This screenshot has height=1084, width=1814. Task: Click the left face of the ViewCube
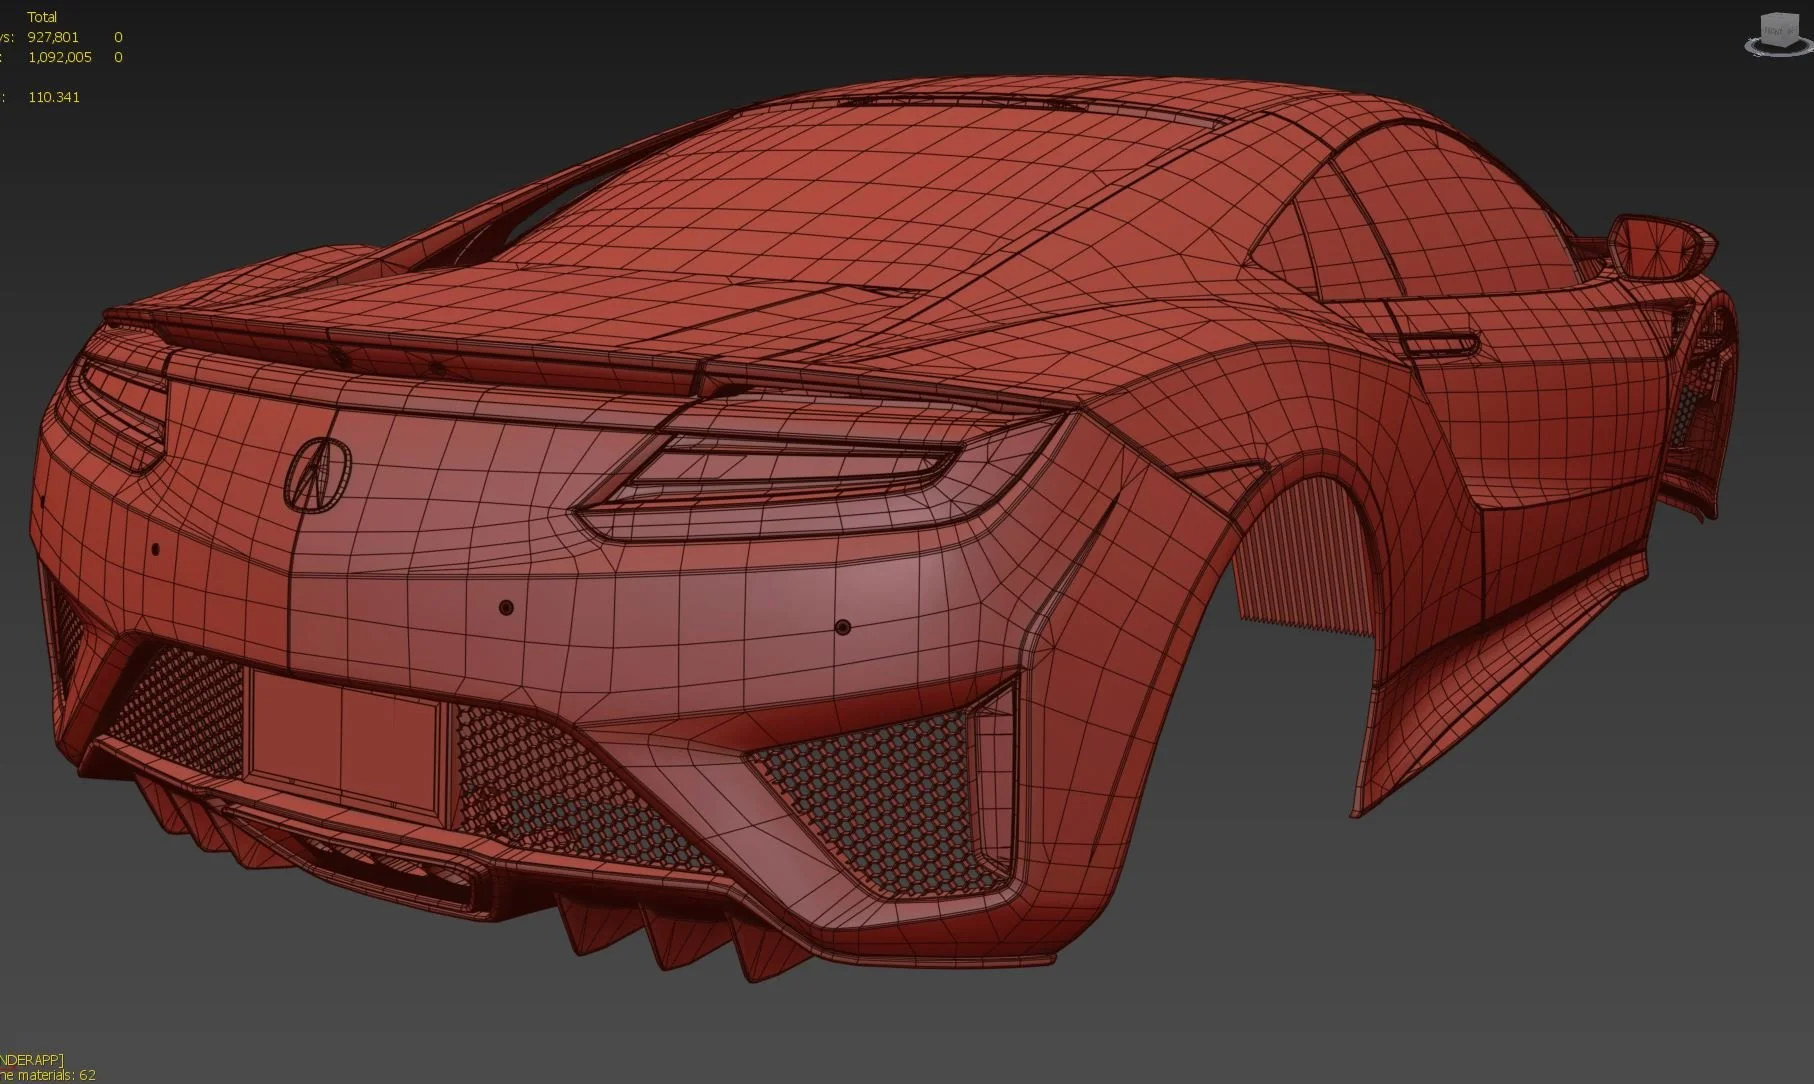(x=1762, y=30)
